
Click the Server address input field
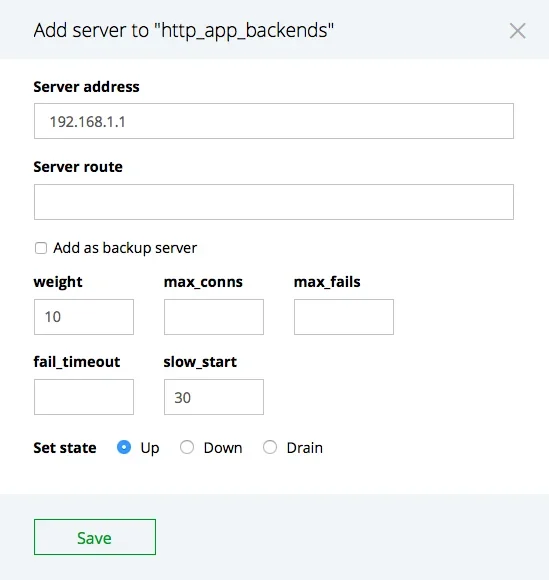(x=274, y=121)
